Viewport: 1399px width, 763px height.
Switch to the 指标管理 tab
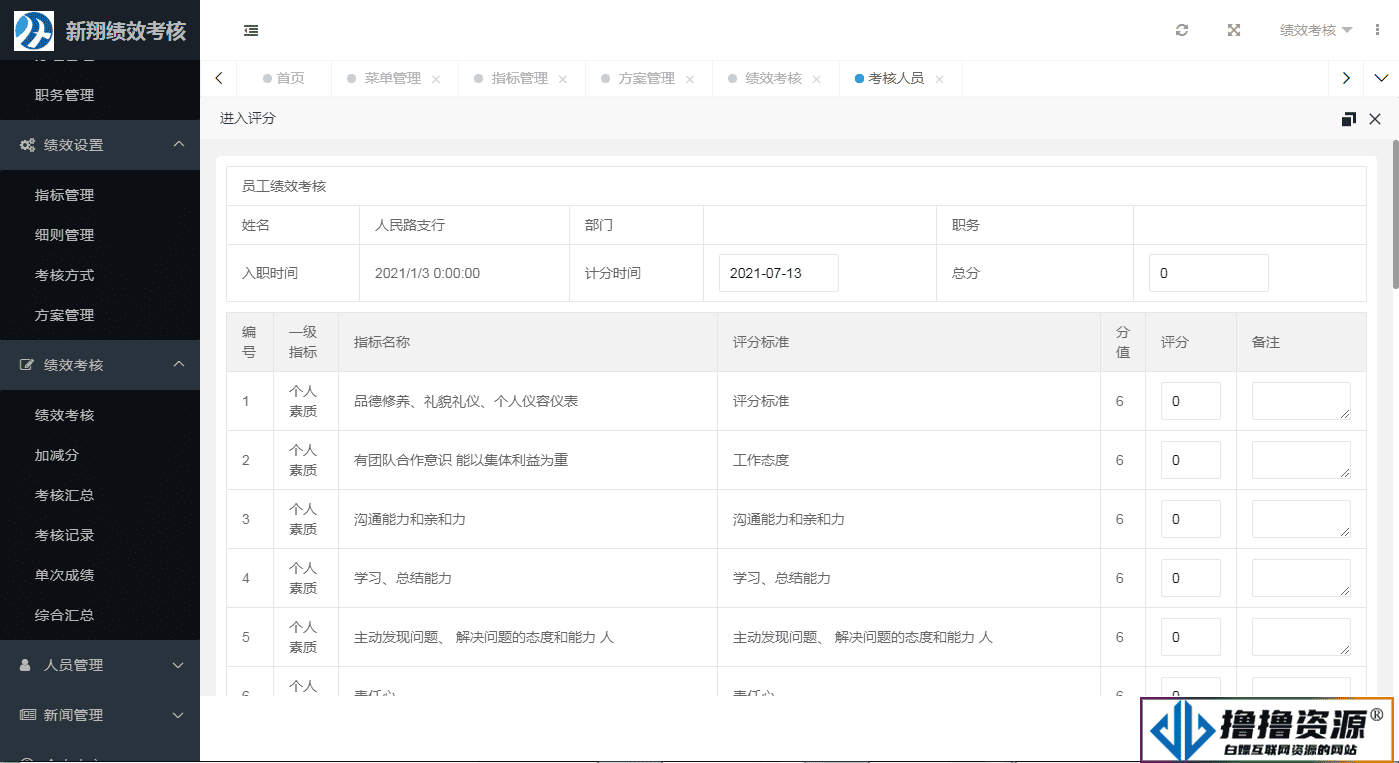(x=520, y=78)
